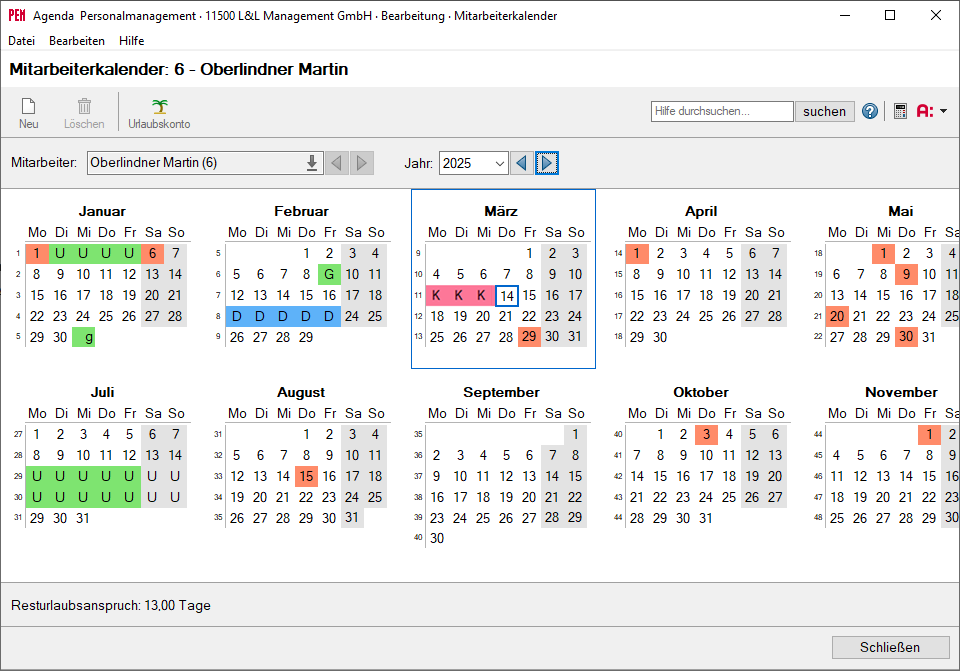Open the calculator icon in toolbar

point(900,111)
